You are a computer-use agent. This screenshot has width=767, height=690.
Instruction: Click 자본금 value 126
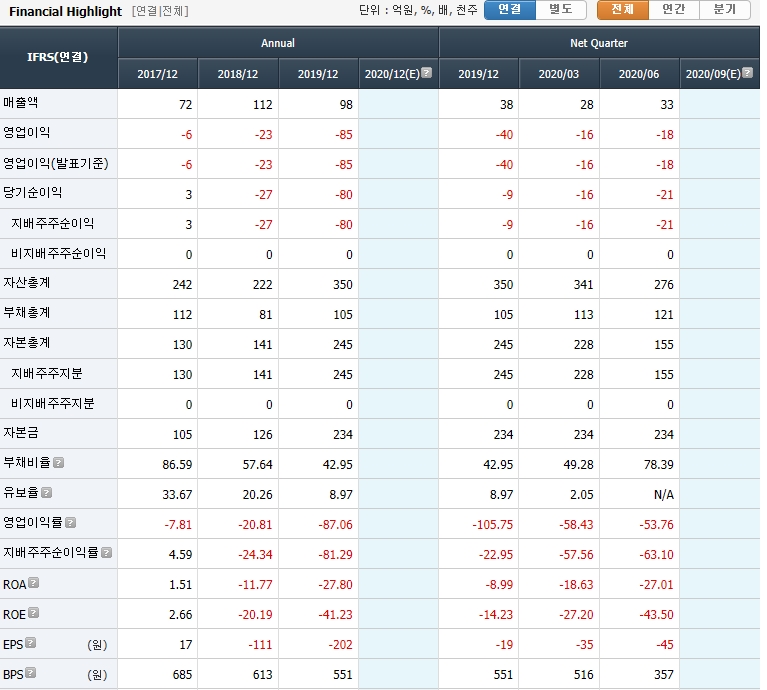(x=263, y=435)
